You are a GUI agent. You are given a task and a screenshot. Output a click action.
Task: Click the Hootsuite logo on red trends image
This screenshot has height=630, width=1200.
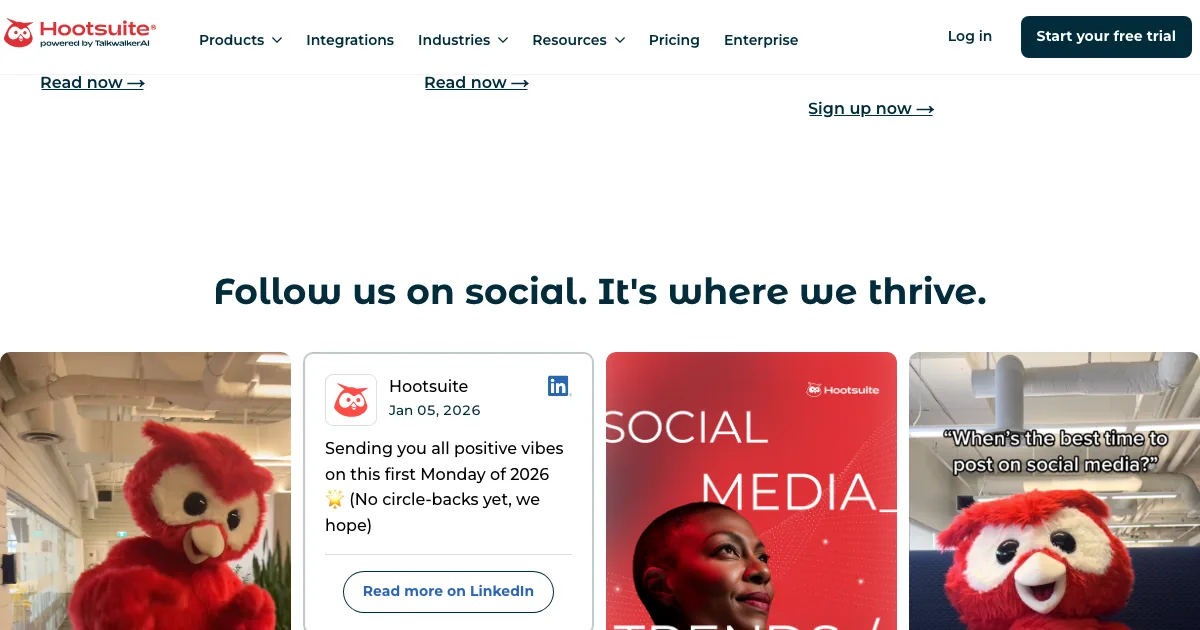pos(843,389)
